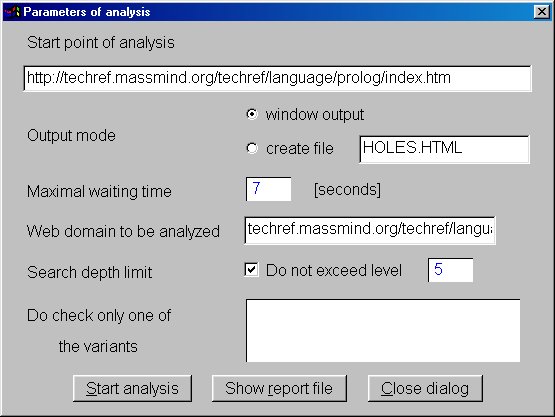Select the window output radio button
The width and height of the screenshot is (555, 417).
[252, 114]
